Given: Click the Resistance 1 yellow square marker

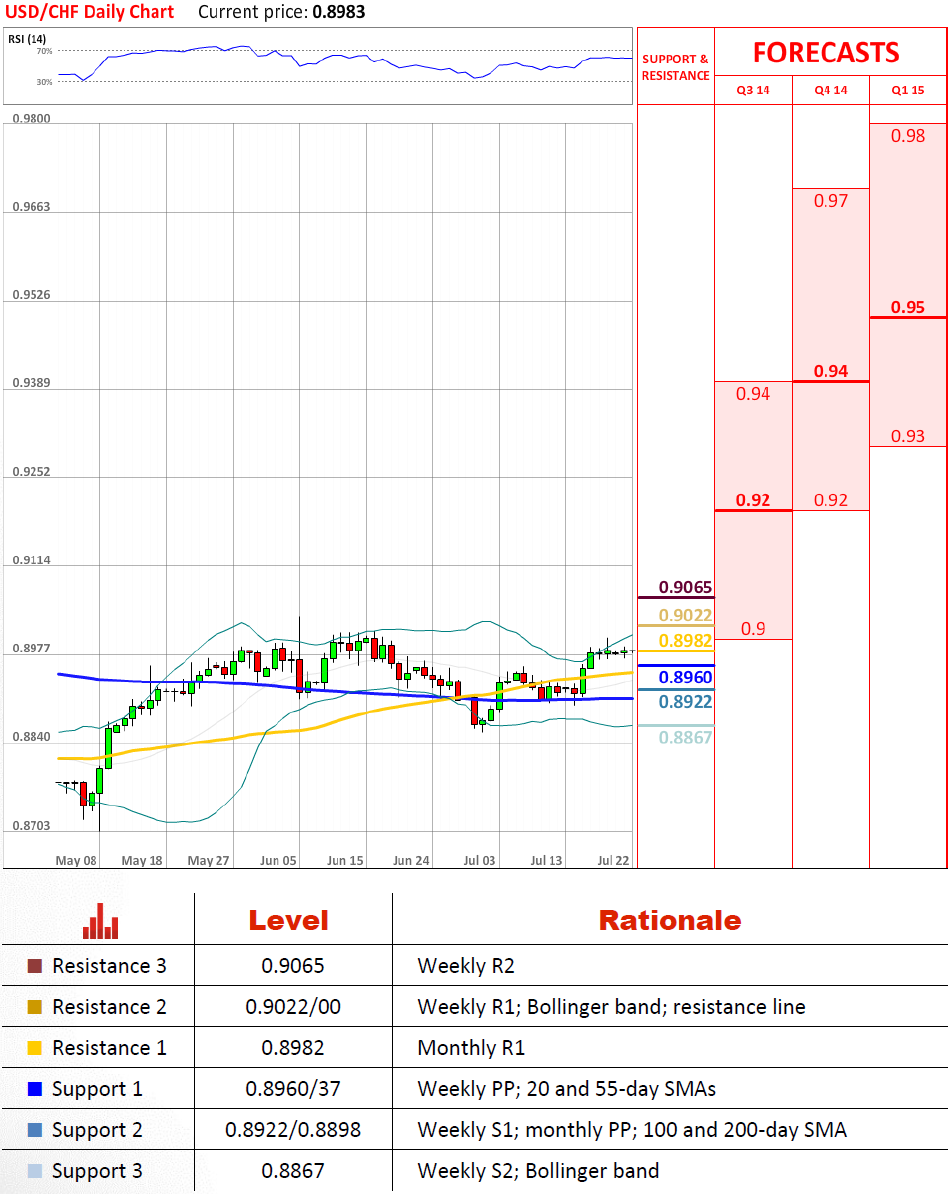Looking at the screenshot, I should (x=35, y=1048).
